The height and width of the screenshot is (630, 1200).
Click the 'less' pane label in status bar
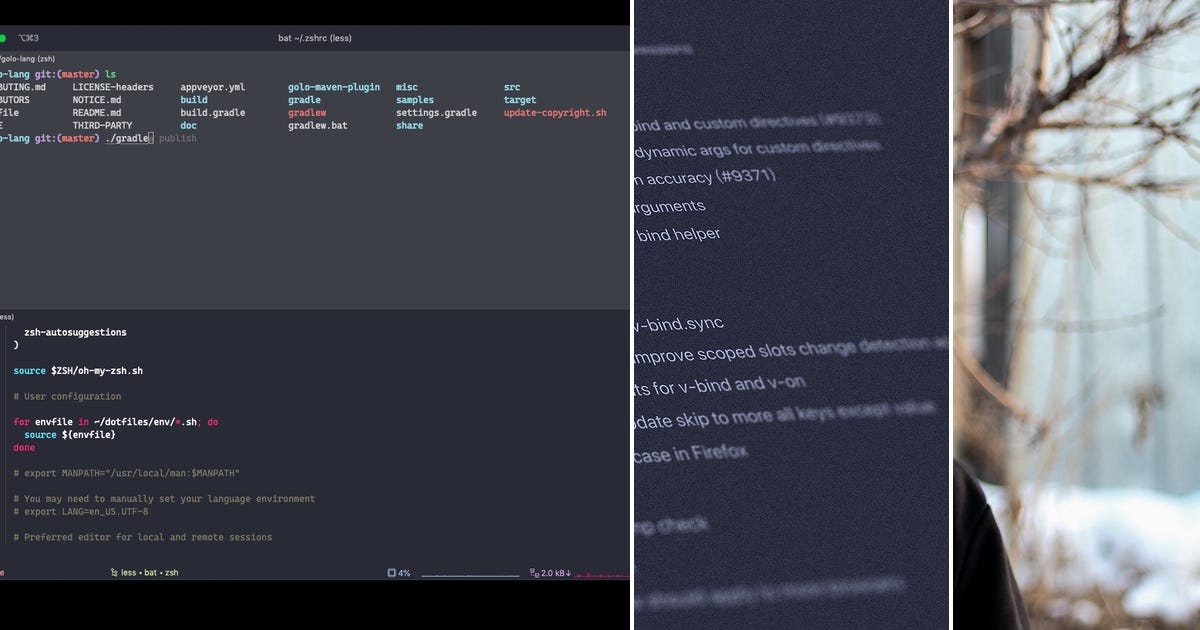[129, 572]
